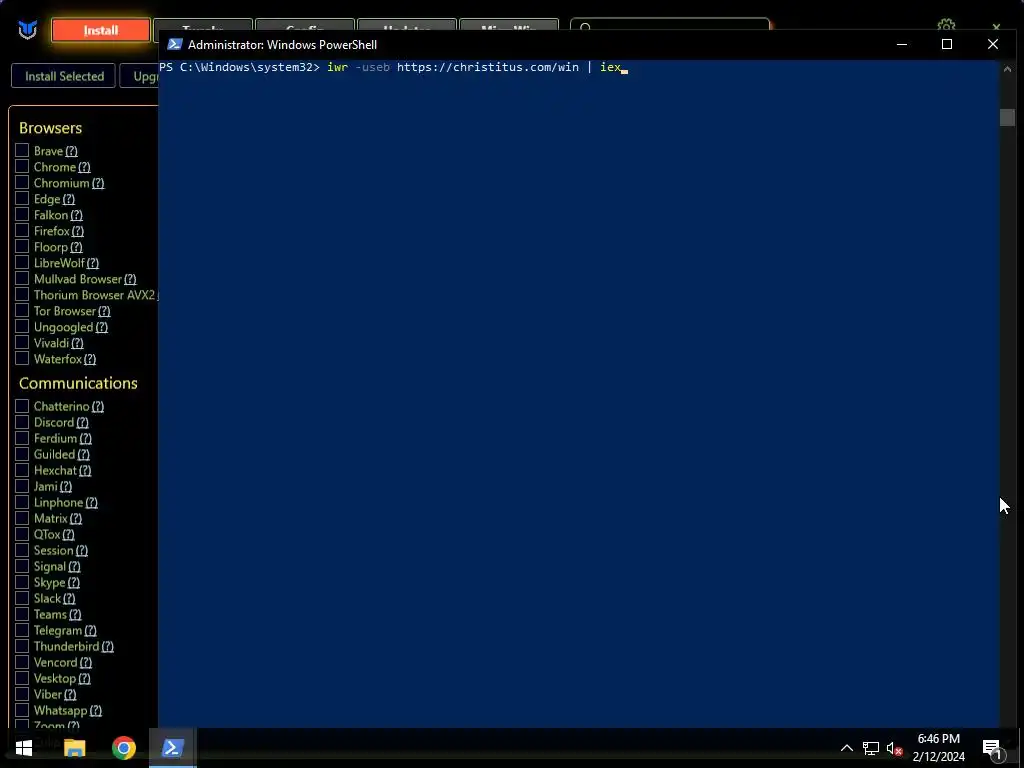The height and width of the screenshot is (768, 1024).
Task: Tick the Tor Browser checkbox
Action: tap(22, 310)
